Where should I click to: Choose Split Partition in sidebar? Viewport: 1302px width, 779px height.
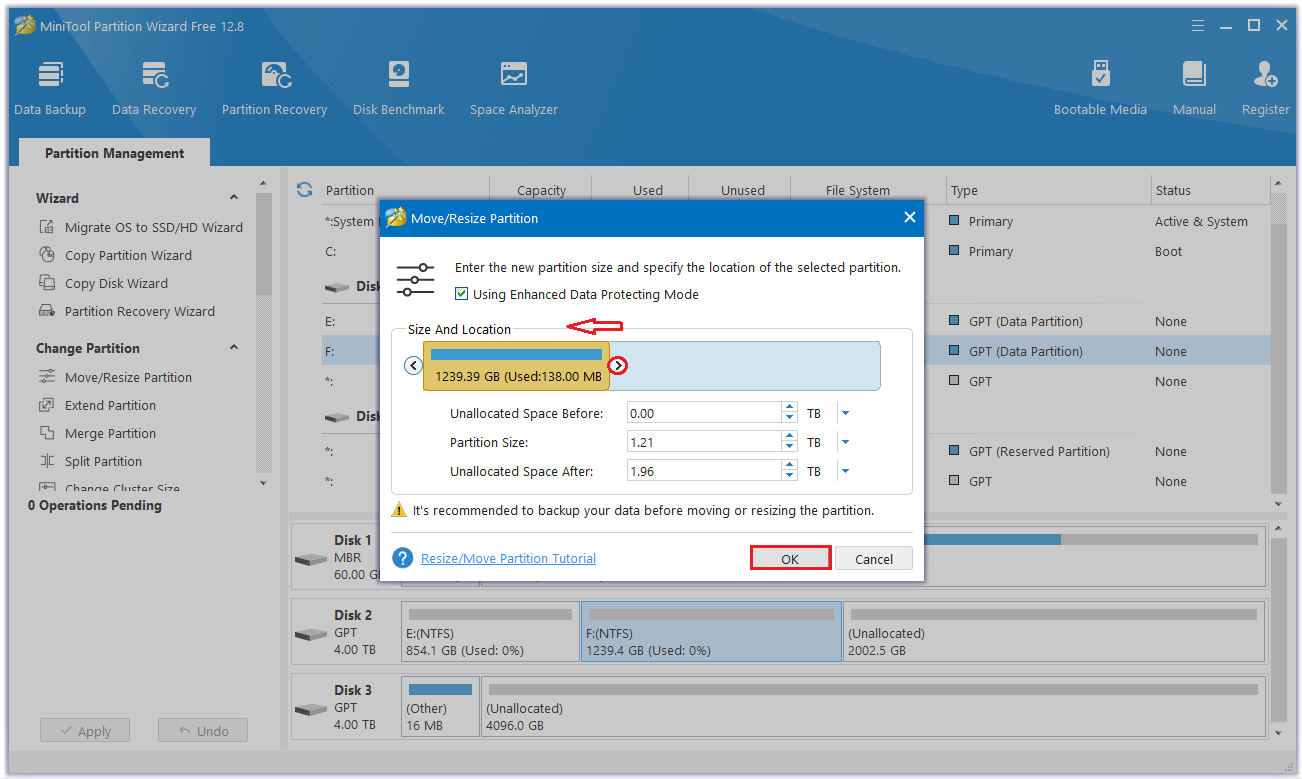tap(90, 461)
